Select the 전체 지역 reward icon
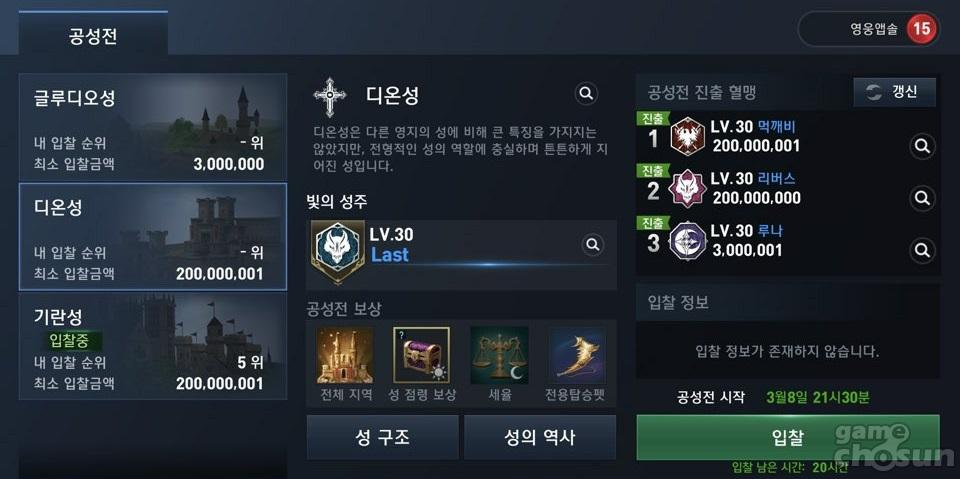Screen dimensions: 960x479 (345, 355)
